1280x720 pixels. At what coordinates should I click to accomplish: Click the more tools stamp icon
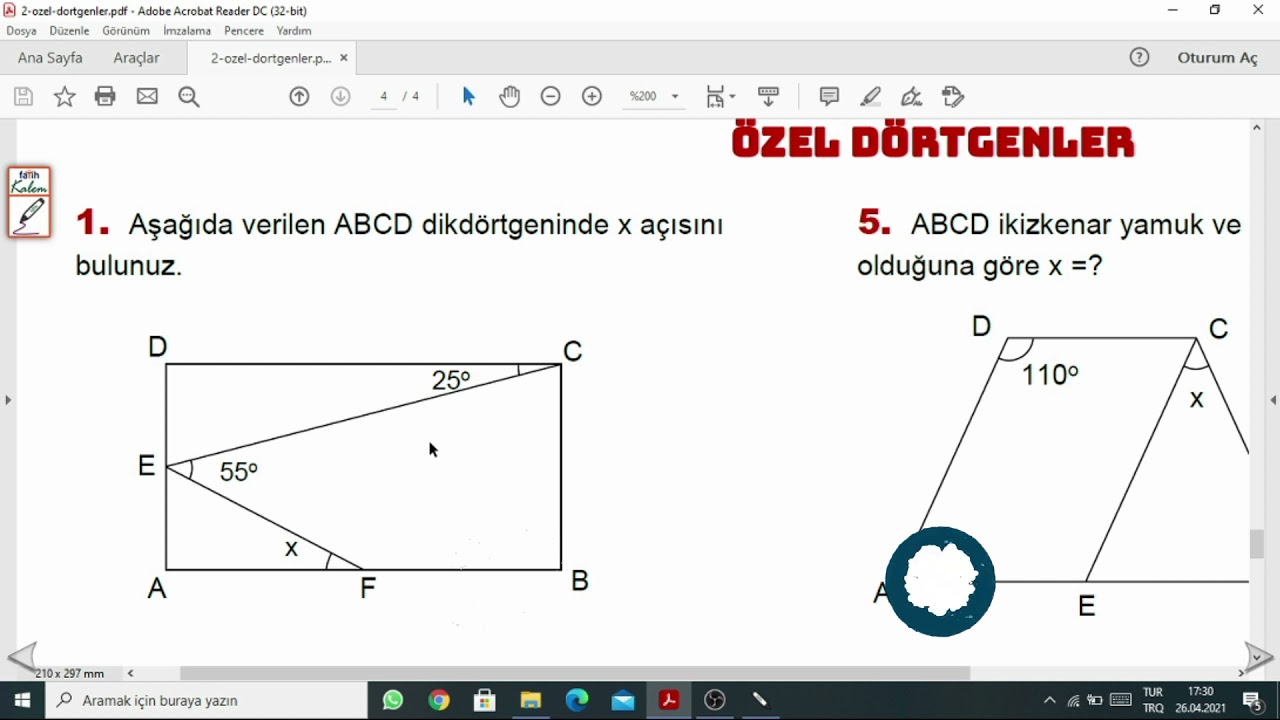coord(953,97)
